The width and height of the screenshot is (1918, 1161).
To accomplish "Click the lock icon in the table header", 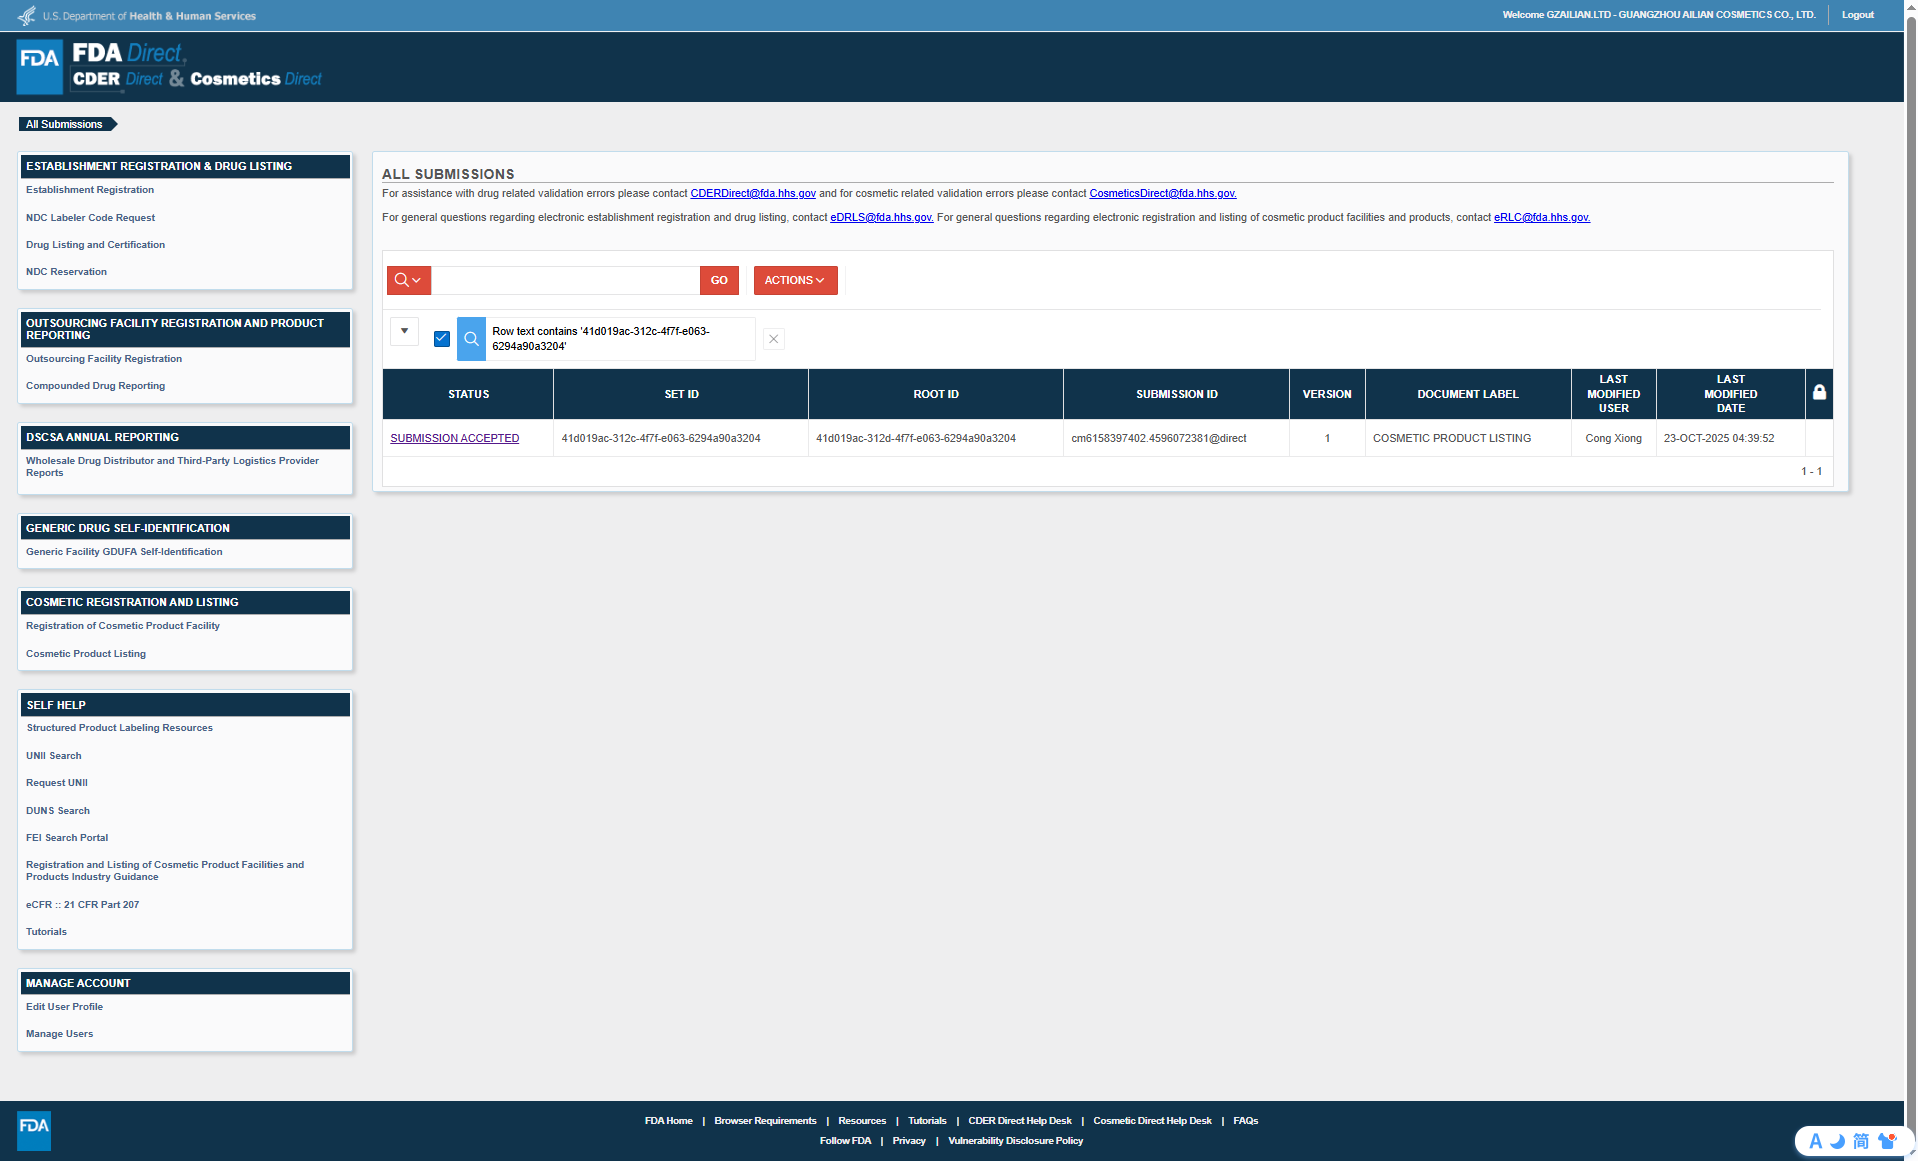I will (x=1819, y=393).
